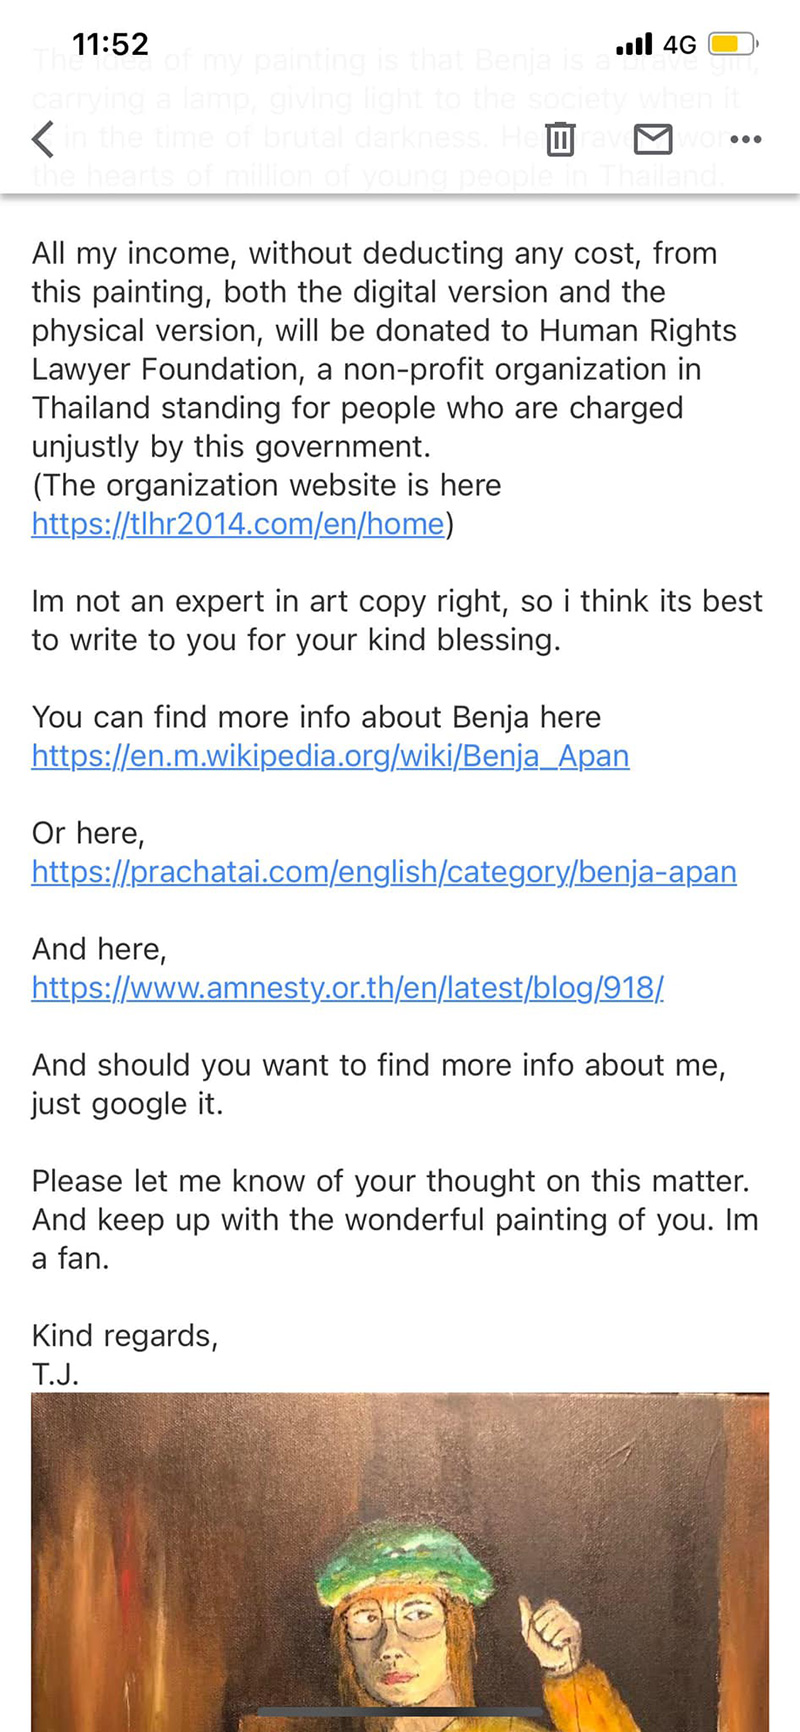Tap the 'Kind regards,' closing line

(125, 1336)
